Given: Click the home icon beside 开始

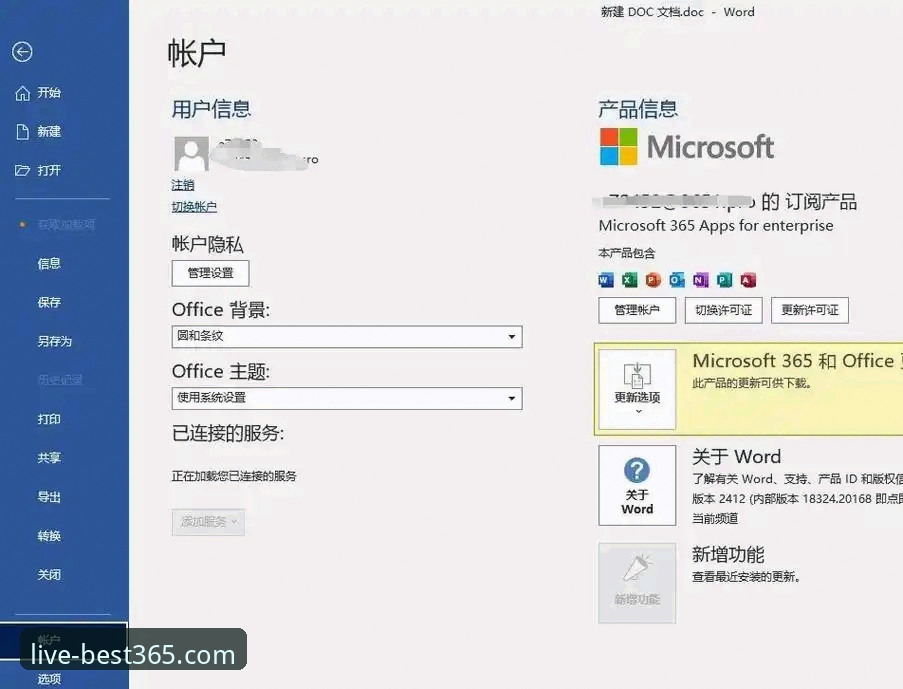Looking at the screenshot, I should point(22,93).
